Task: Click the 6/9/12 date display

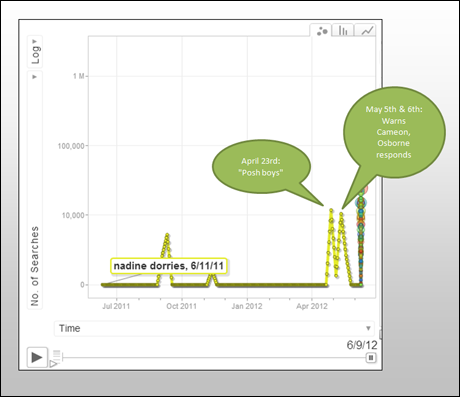Action: pyautogui.click(x=362, y=345)
